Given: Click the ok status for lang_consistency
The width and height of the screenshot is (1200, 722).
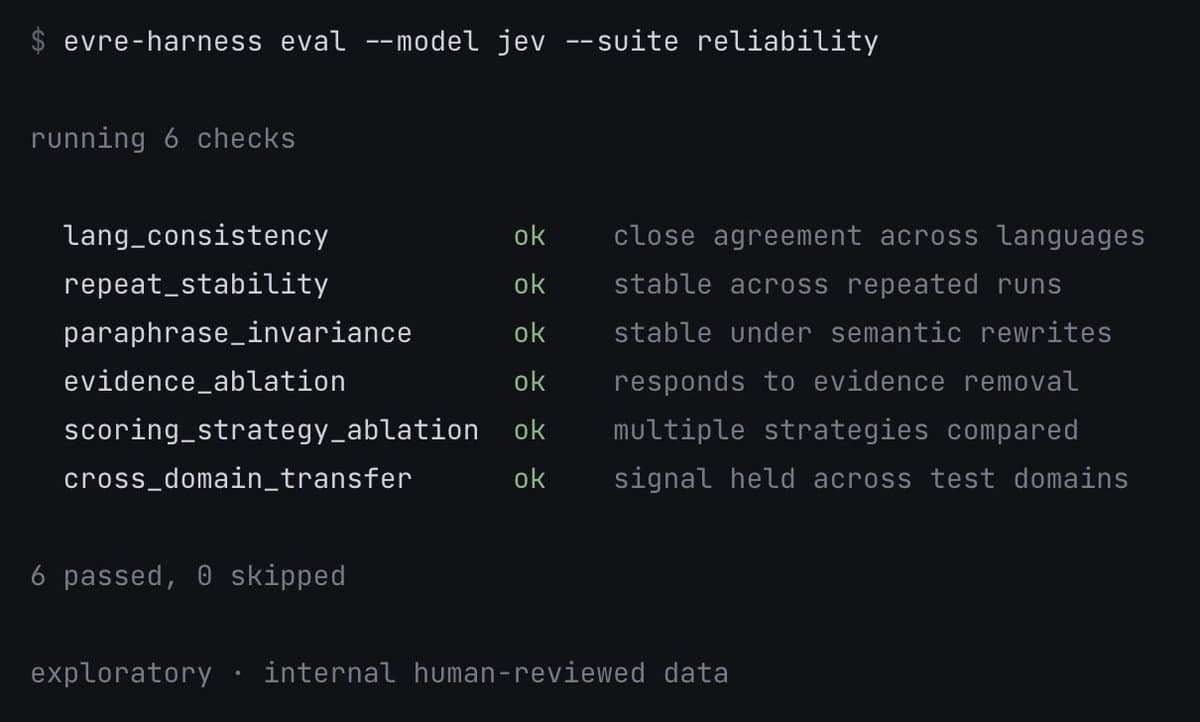Looking at the screenshot, I should coord(530,237).
